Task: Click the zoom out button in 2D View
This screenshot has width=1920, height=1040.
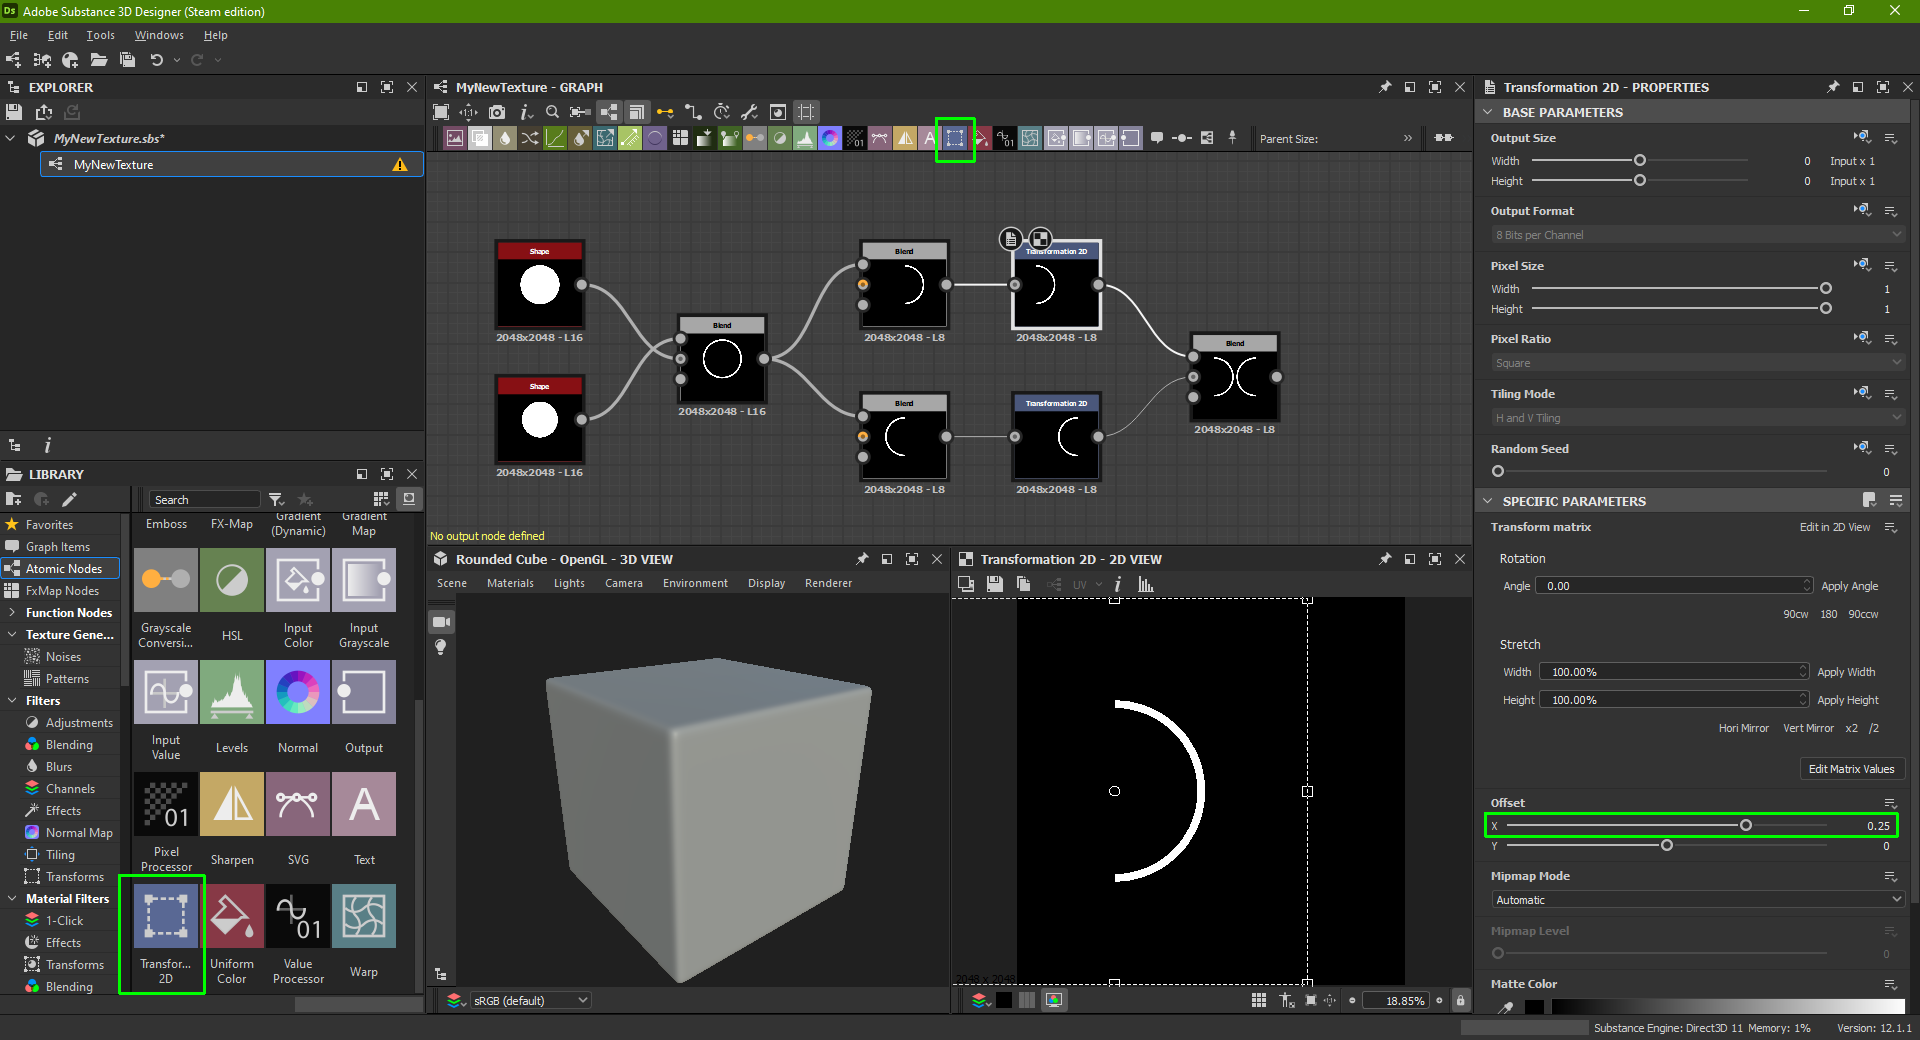Action: click(x=1352, y=1000)
